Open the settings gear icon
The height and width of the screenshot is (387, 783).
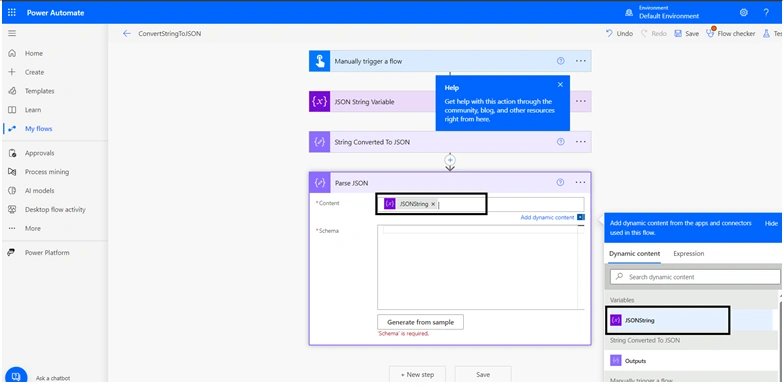pyautogui.click(x=744, y=13)
